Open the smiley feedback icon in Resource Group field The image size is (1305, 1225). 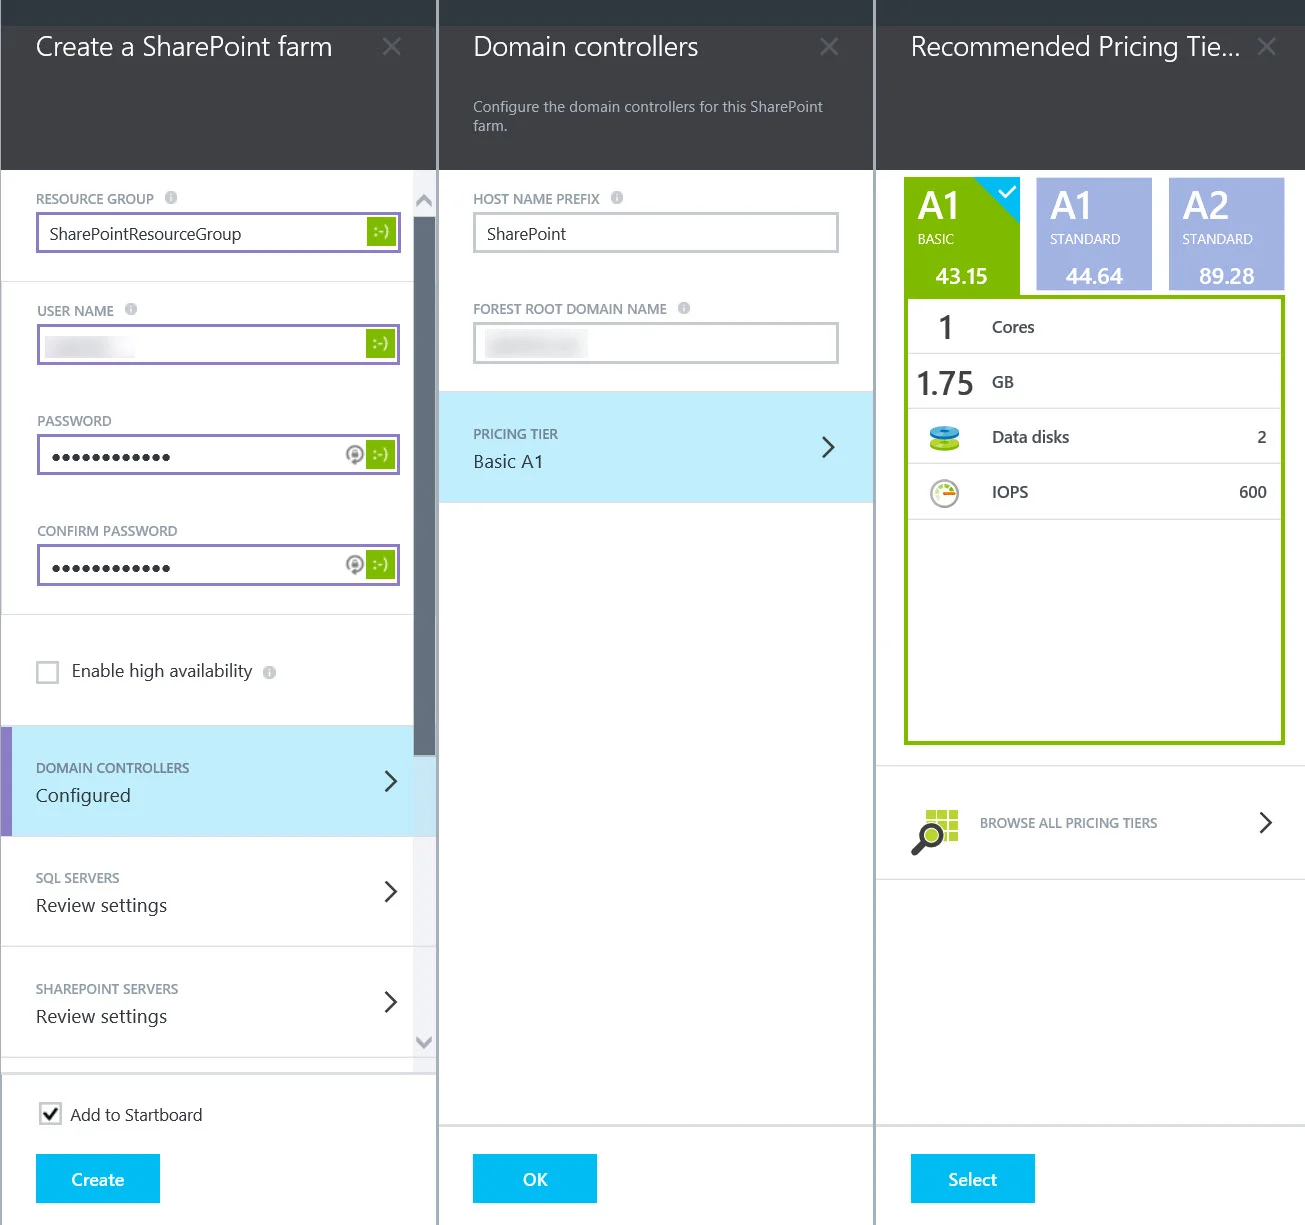[380, 232]
